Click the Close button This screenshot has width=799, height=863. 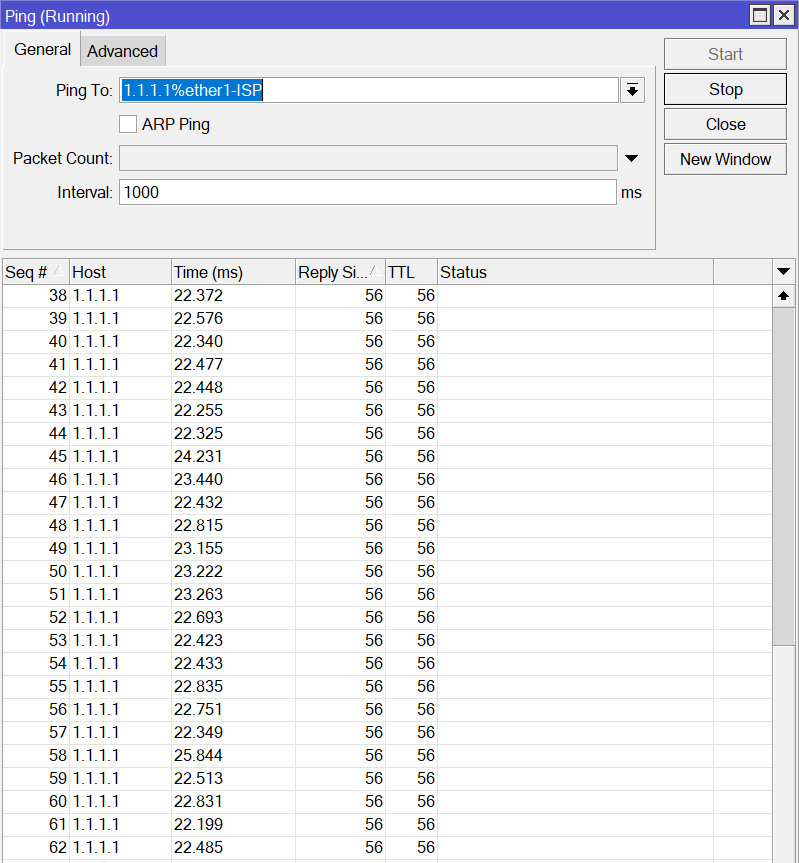tap(725, 124)
